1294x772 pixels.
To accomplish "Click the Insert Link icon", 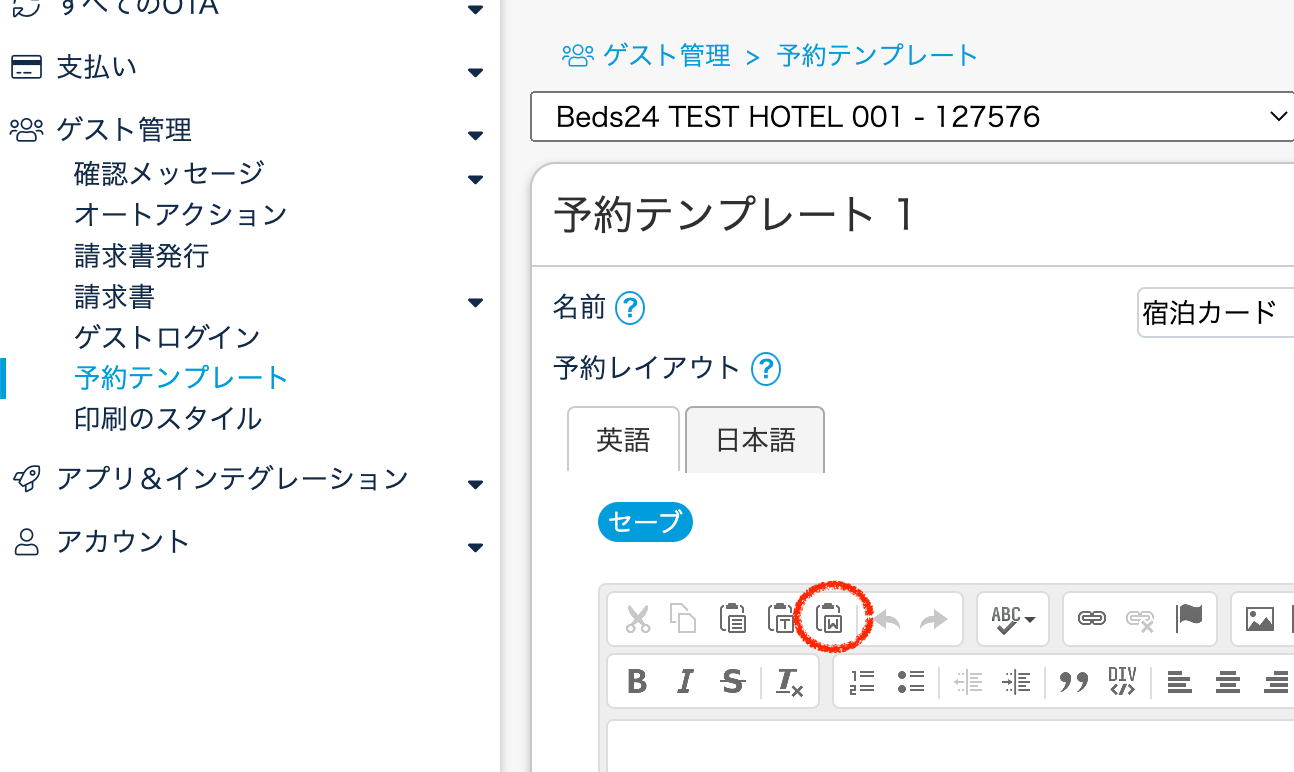I will (1091, 619).
